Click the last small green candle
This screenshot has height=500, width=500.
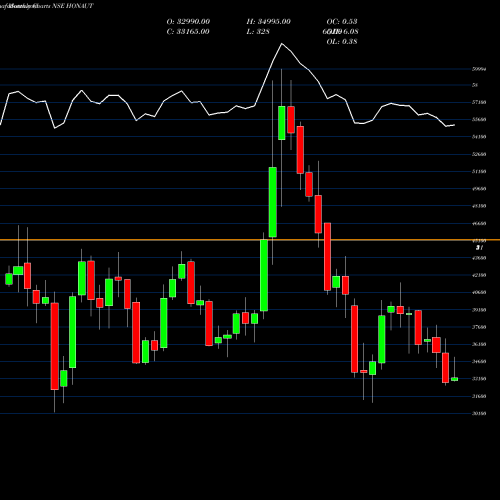point(454,379)
